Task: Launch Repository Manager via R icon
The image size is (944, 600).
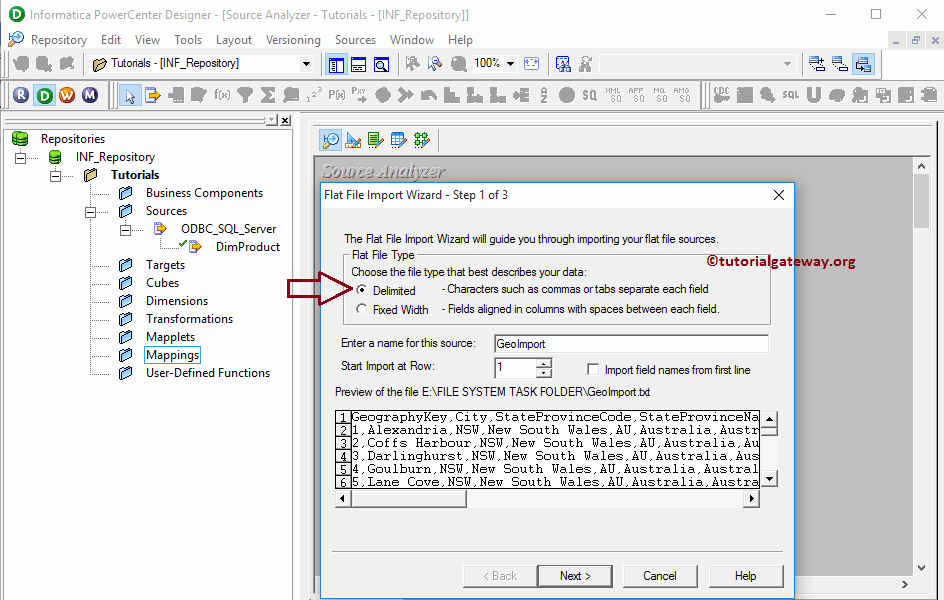Action: (x=21, y=95)
